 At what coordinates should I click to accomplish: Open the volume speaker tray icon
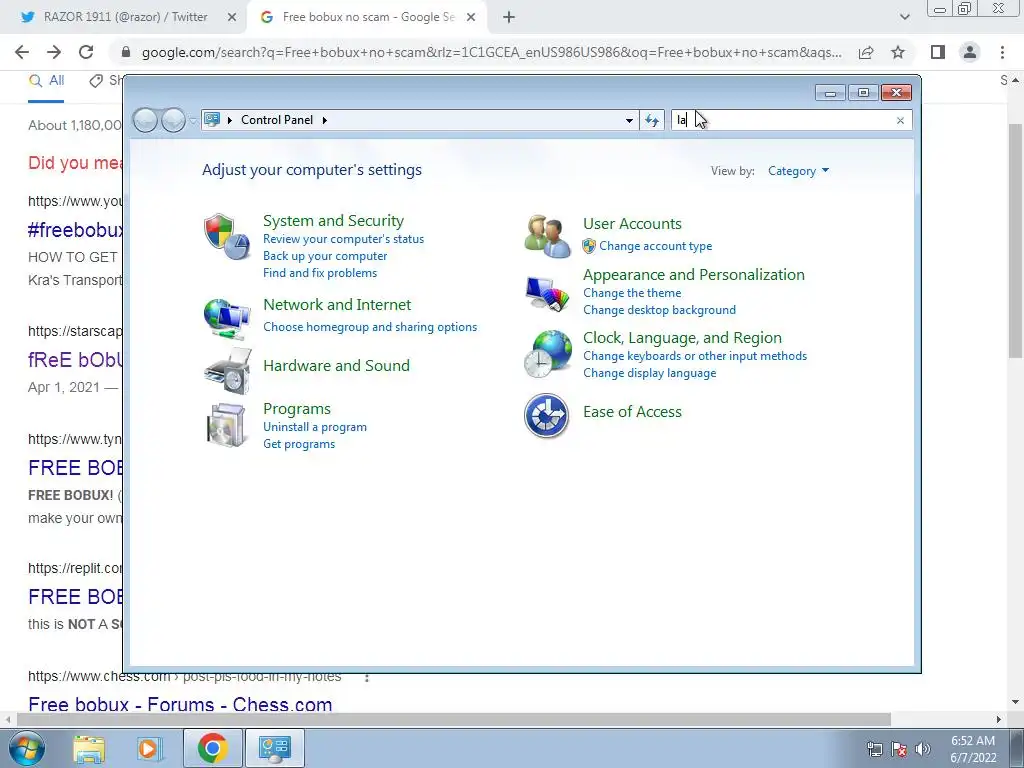tap(923, 749)
